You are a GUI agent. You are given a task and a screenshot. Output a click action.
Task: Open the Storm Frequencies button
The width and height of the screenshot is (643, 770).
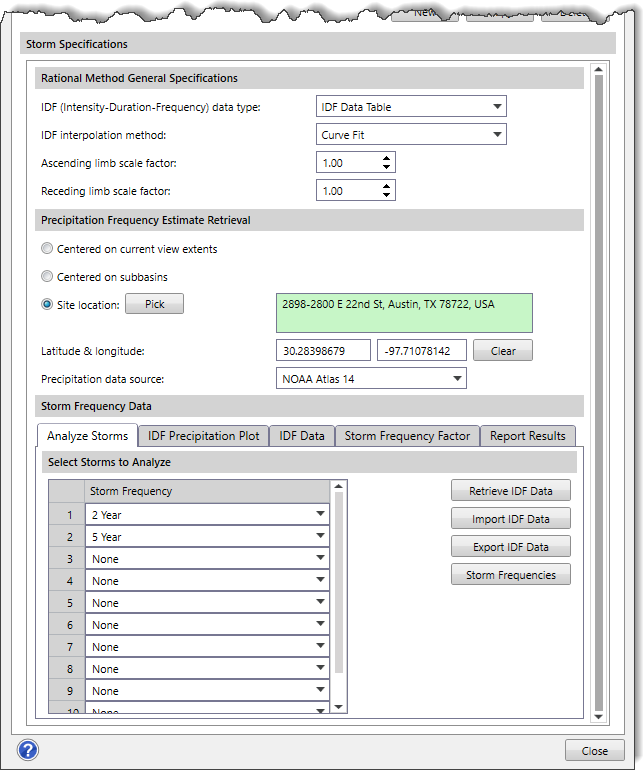click(511, 575)
